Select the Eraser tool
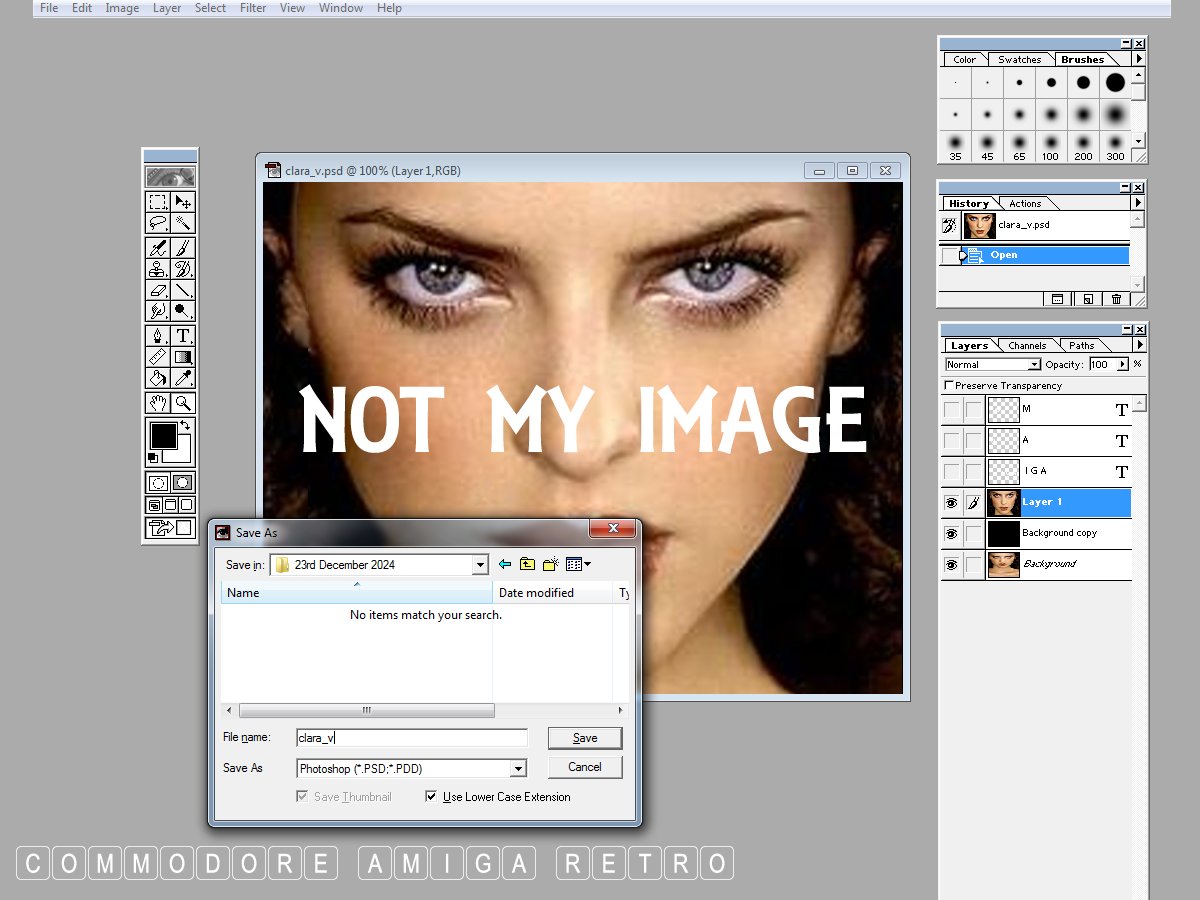Image resolution: width=1200 pixels, height=900 pixels. [158, 290]
